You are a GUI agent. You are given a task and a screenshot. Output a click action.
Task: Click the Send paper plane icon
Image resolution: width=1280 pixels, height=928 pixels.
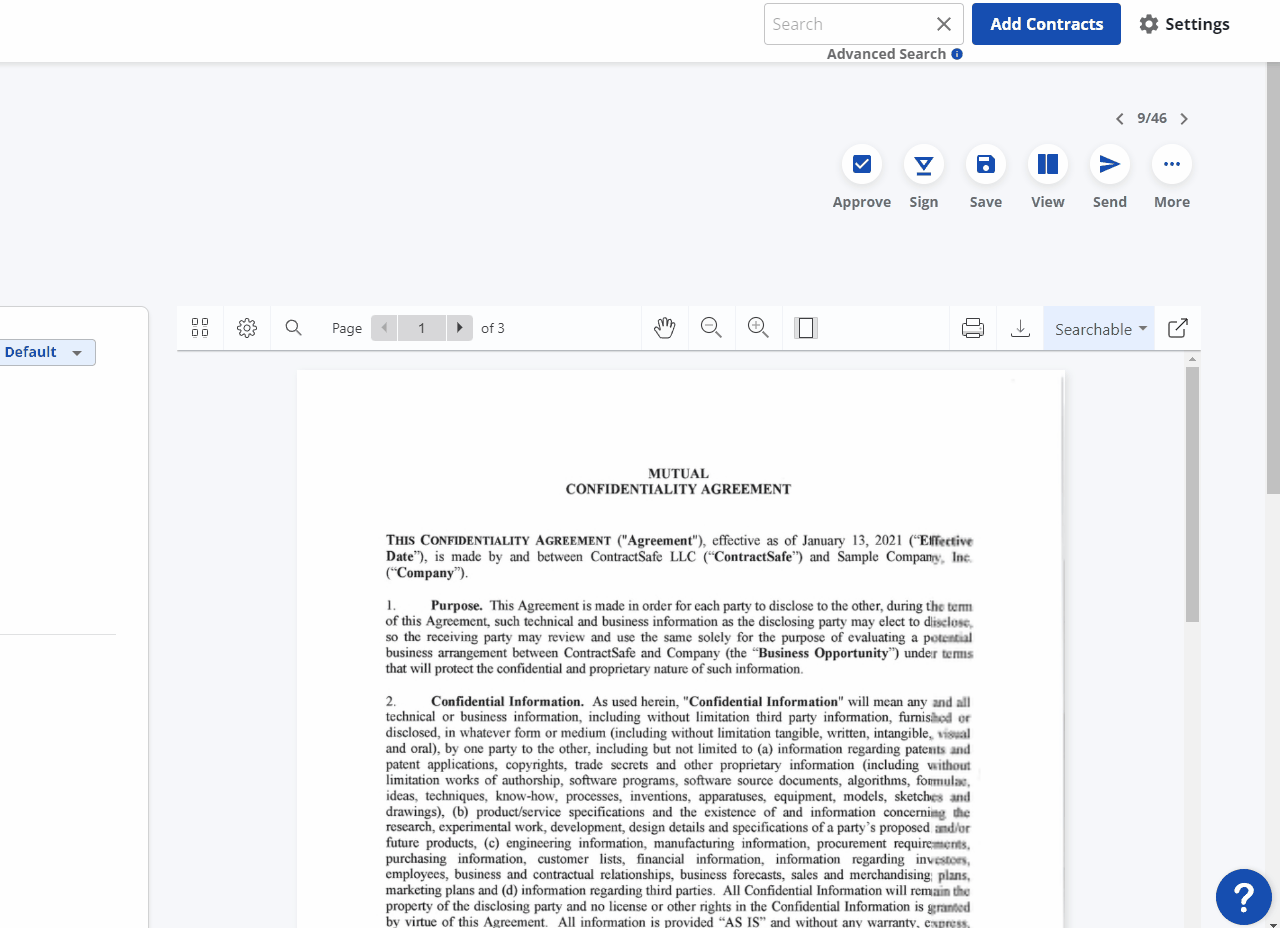click(1109, 165)
